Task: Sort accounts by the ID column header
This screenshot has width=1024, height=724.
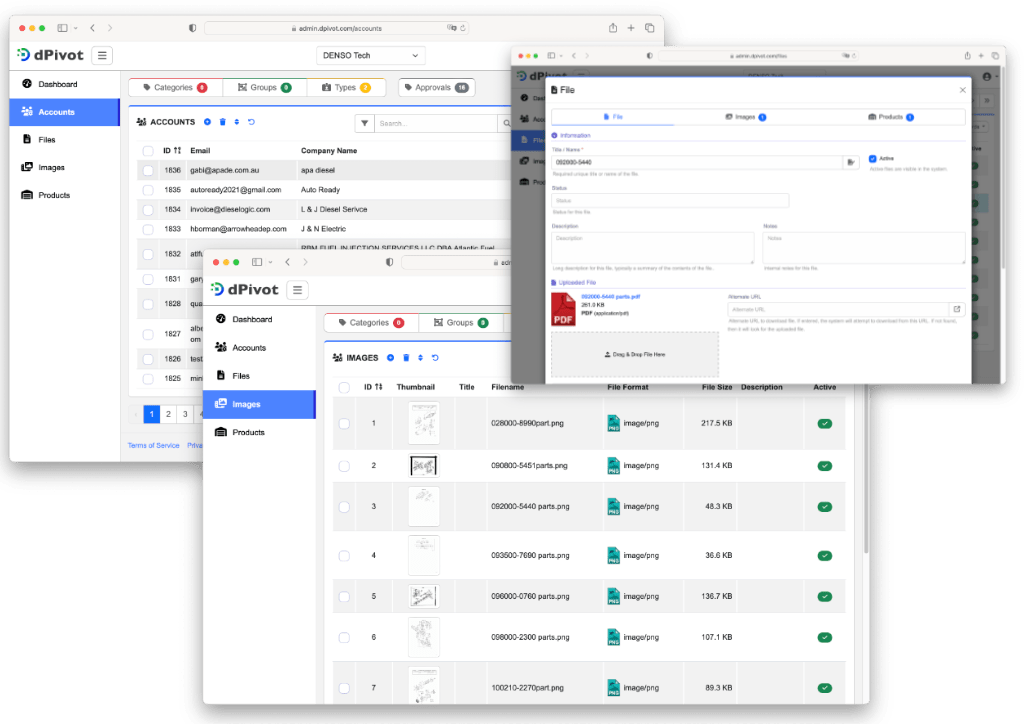Action: click(x=172, y=151)
